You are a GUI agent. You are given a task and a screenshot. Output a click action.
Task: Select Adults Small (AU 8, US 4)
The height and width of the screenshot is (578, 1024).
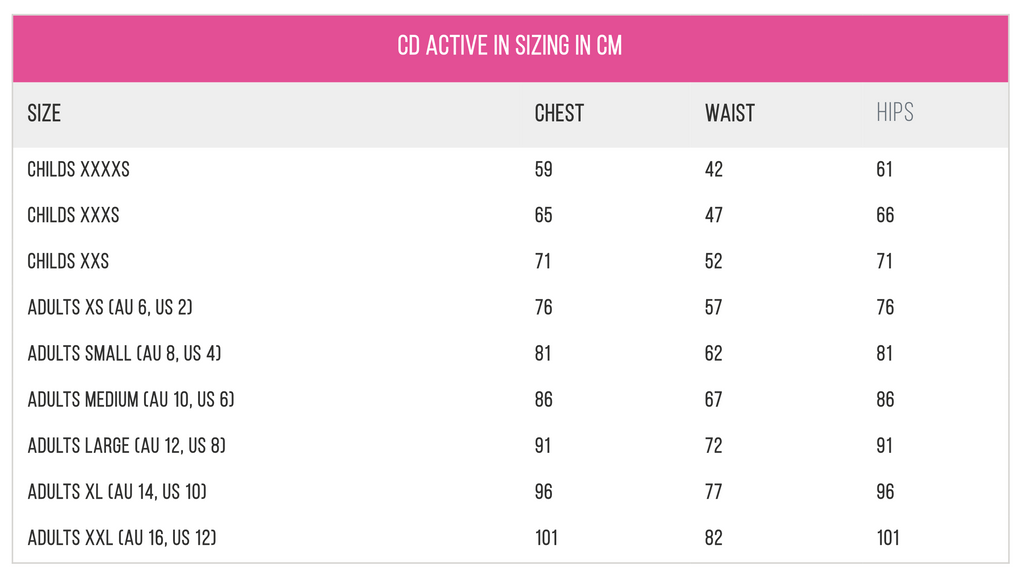124,353
